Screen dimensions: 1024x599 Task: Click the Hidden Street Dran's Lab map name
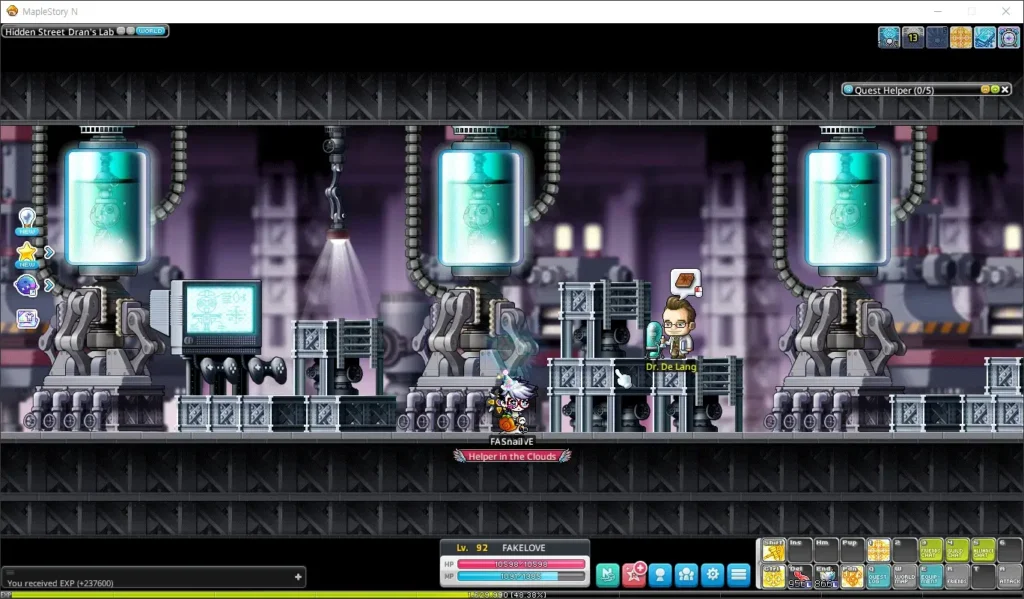pos(59,31)
